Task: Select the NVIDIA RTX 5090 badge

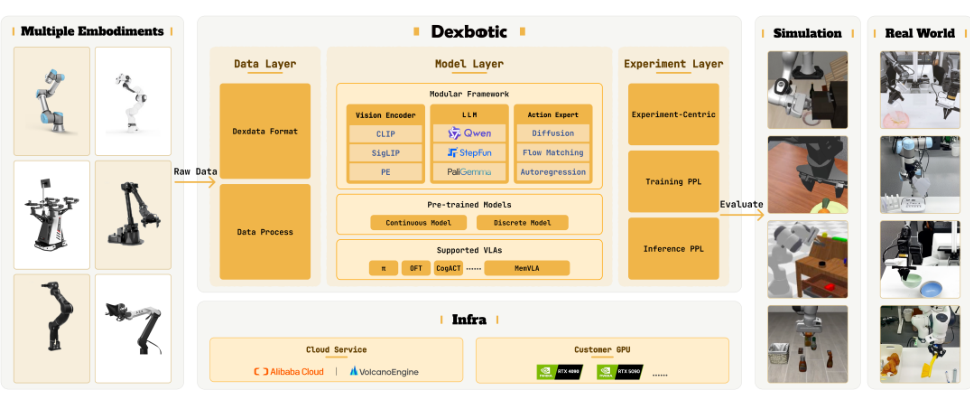Action: pyautogui.click(x=620, y=372)
